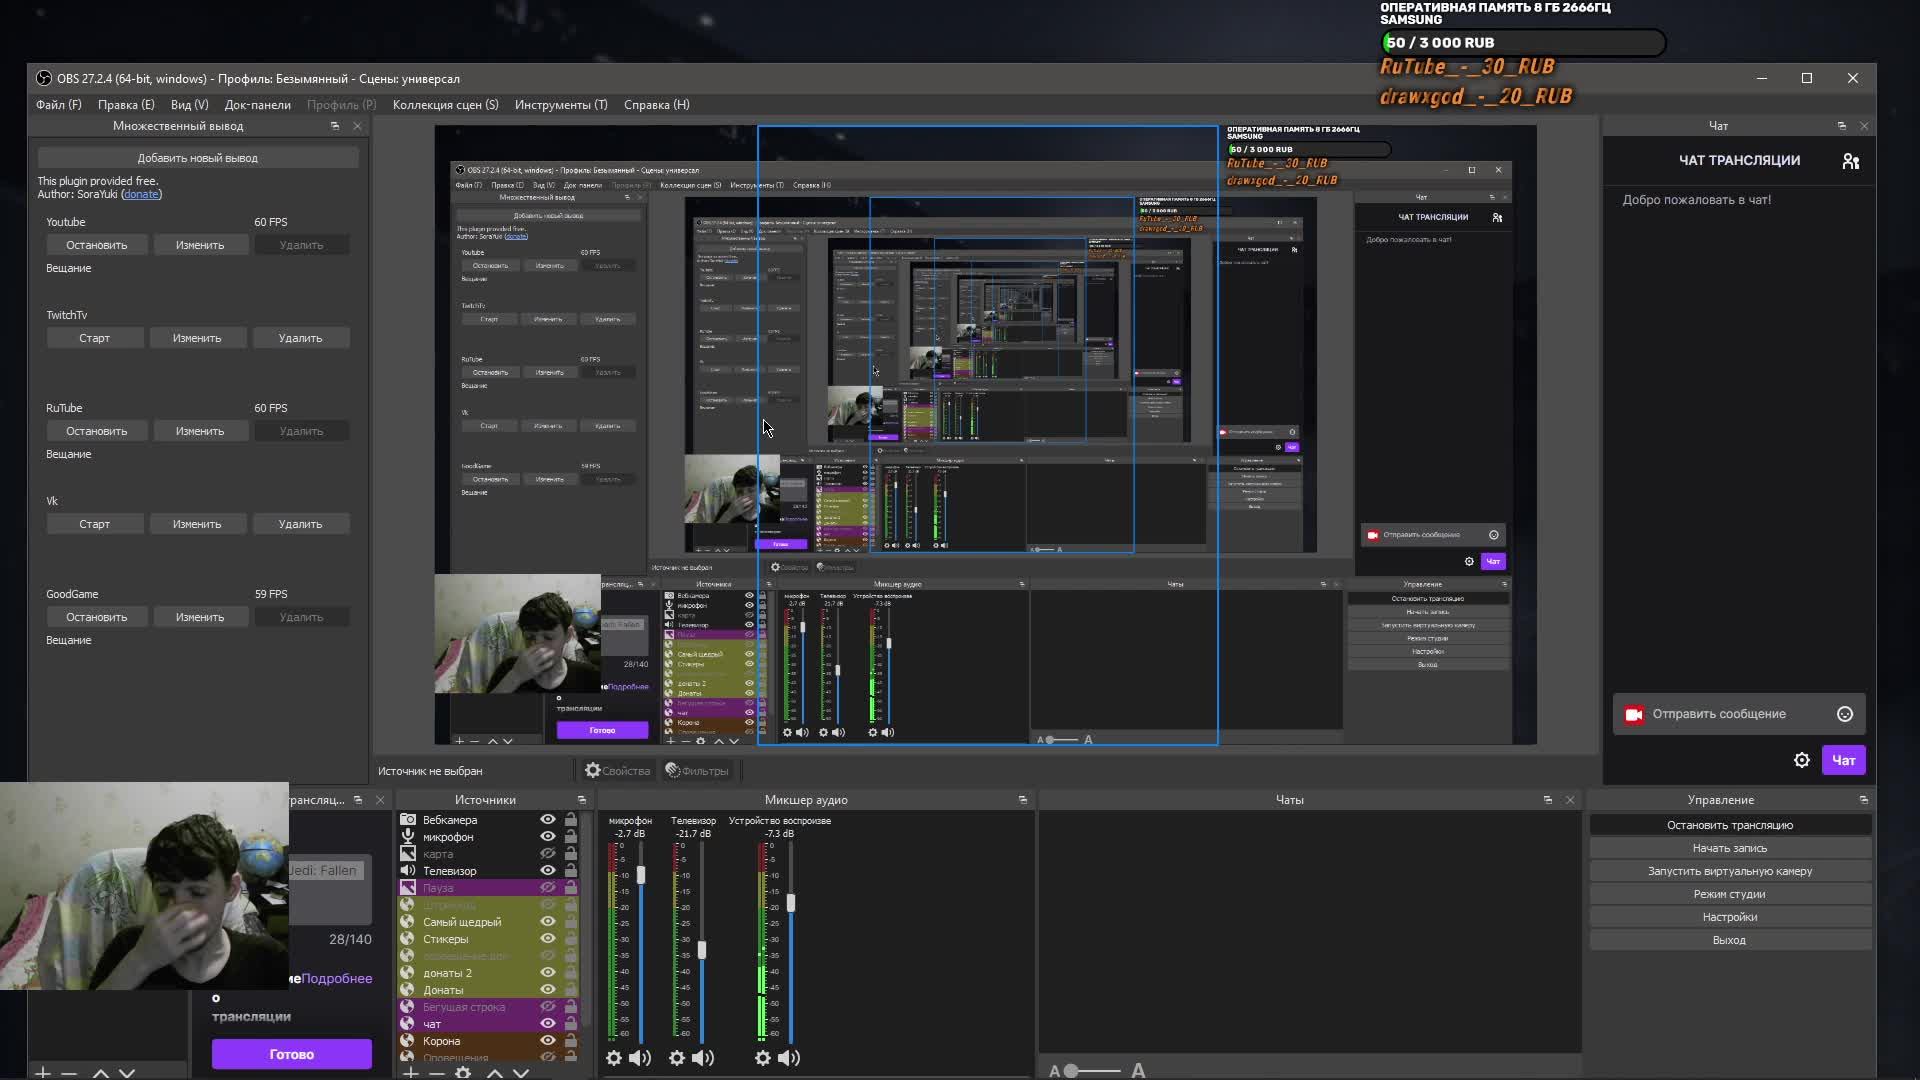Mute the микрофон audio channel speaker
This screenshot has height=1080, width=1920.
click(640, 1058)
